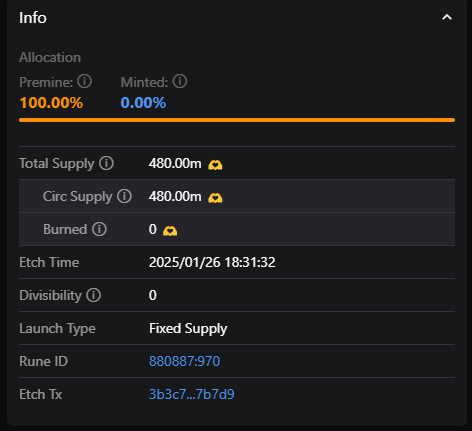Click the Circ Supply 480.00m value
Image resolution: width=472 pixels, height=431 pixels.
(x=175, y=196)
